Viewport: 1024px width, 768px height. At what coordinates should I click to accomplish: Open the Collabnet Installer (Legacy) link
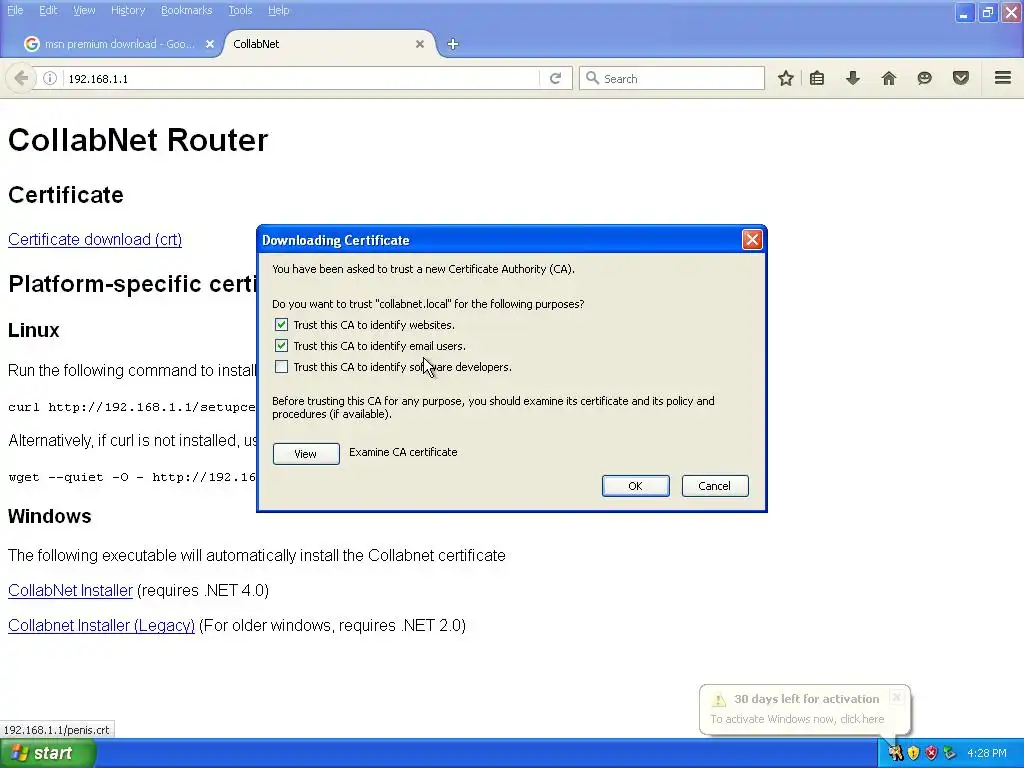point(101,626)
